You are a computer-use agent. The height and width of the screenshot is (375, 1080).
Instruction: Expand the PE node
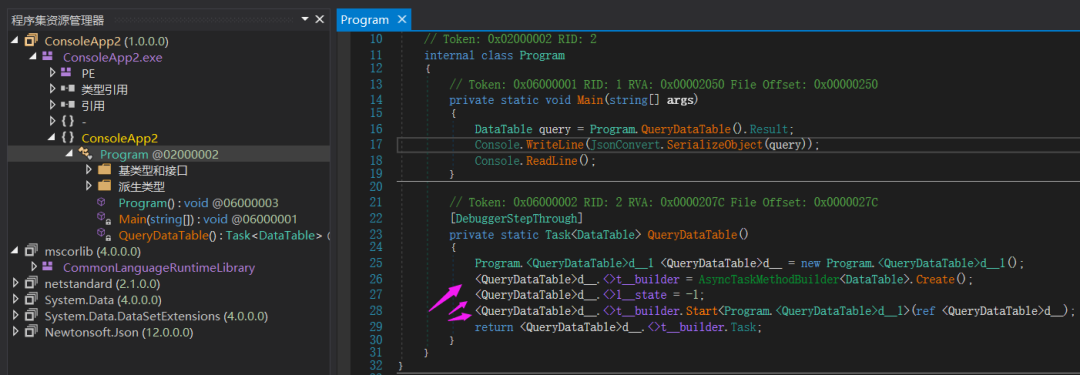53,73
